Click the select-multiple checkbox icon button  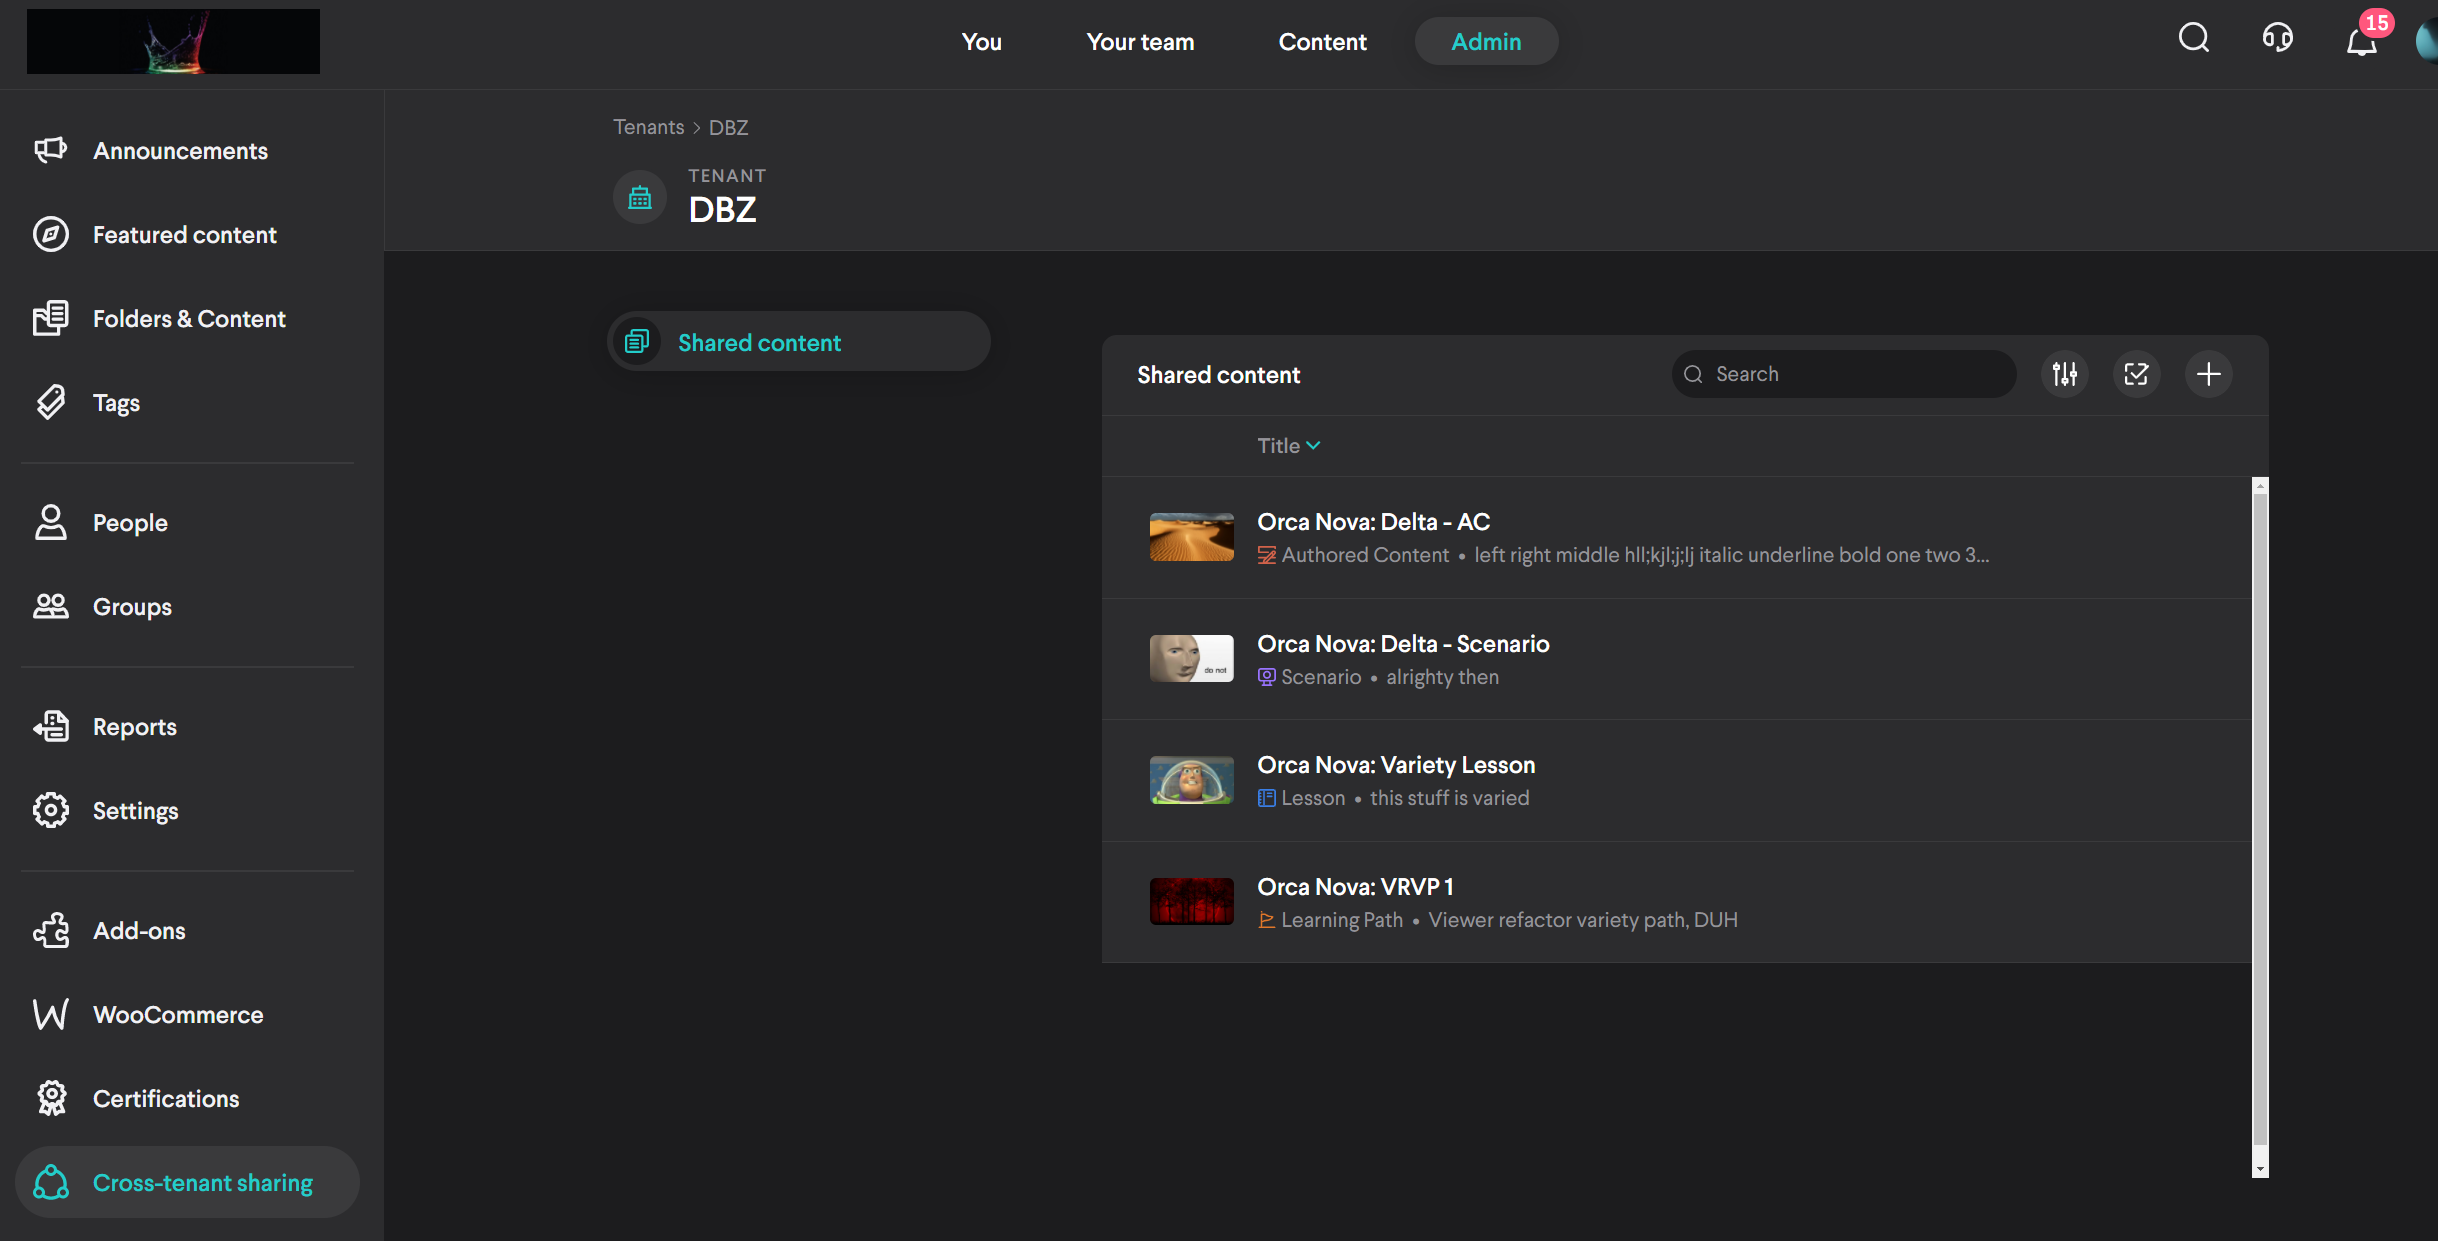coord(2136,374)
